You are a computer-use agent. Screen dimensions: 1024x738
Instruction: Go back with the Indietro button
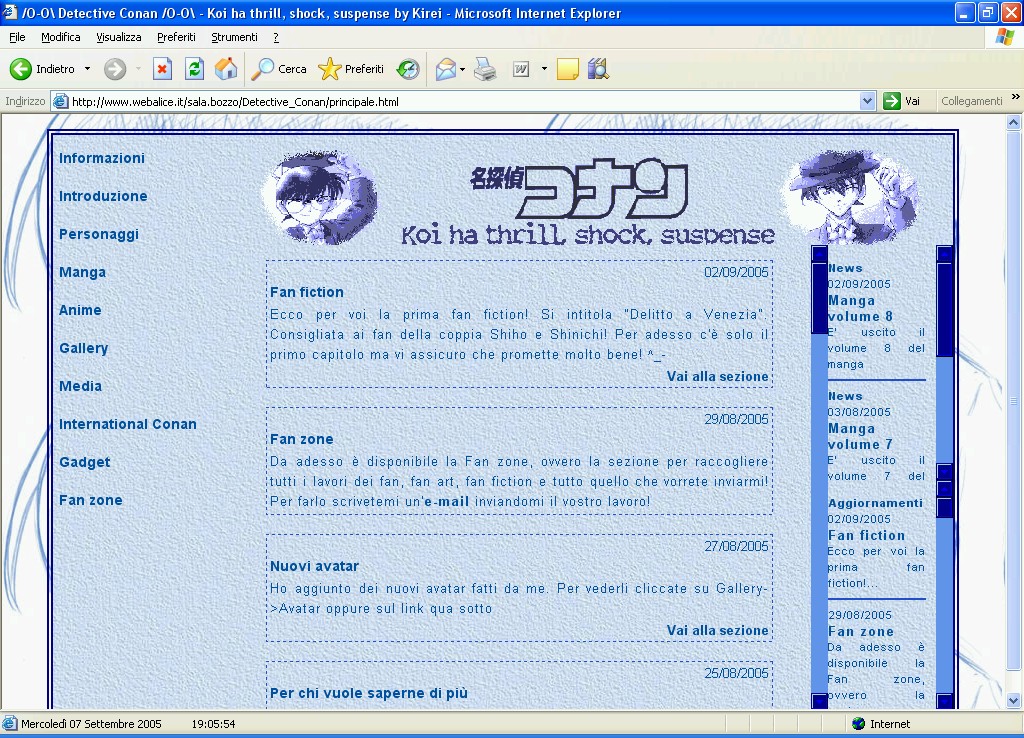[x=43, y=69]
